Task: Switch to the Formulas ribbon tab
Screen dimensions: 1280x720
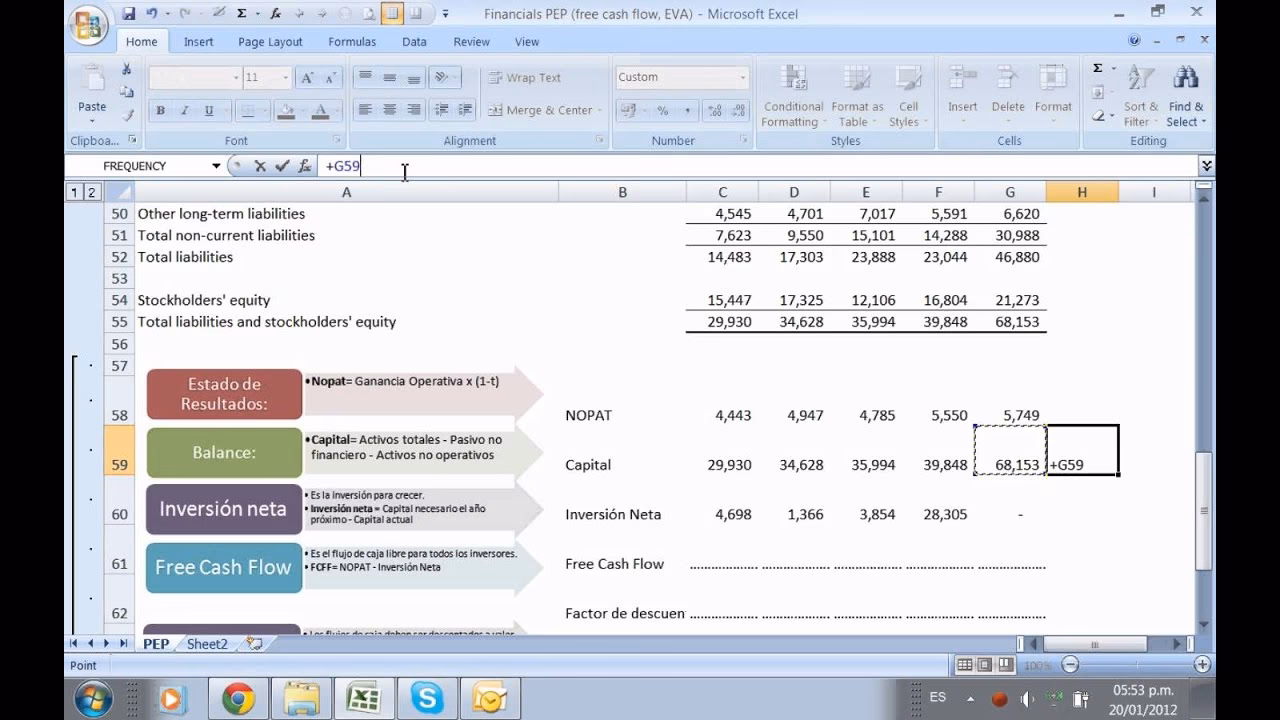Action: [352, 42]
